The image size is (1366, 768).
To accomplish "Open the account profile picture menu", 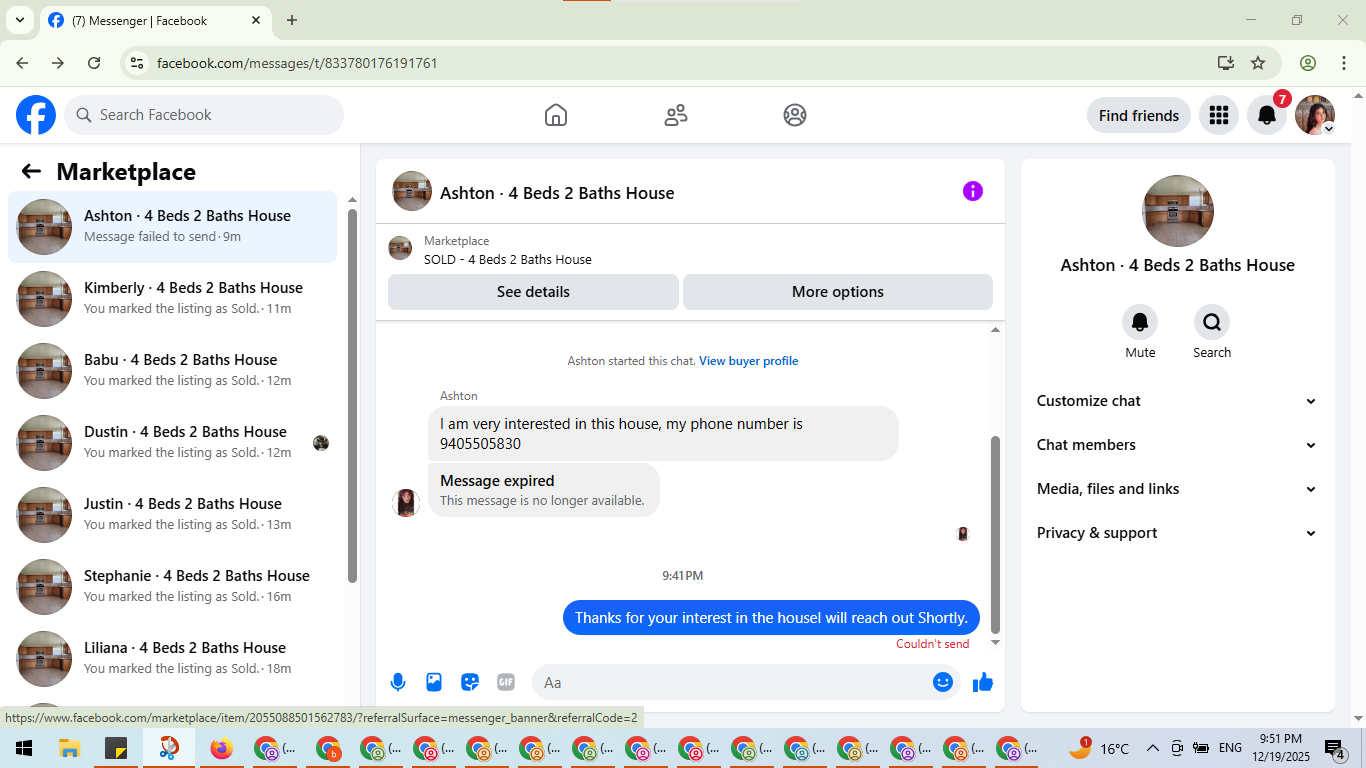I will 1315,115.
